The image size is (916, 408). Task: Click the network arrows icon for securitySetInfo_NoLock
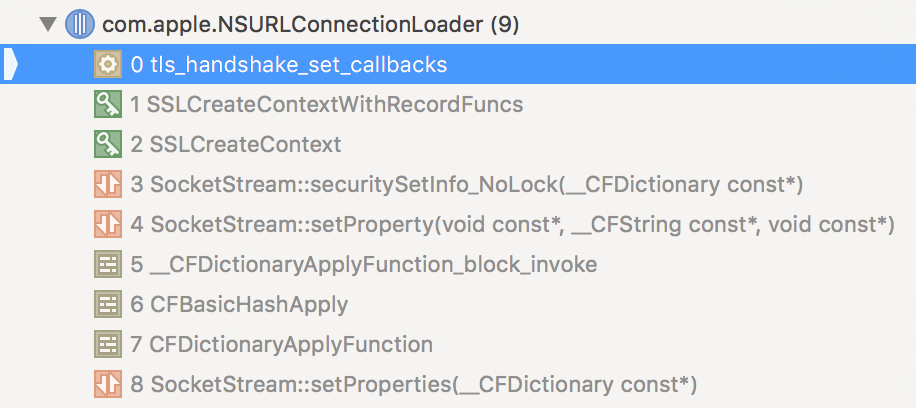coord(106,185)
